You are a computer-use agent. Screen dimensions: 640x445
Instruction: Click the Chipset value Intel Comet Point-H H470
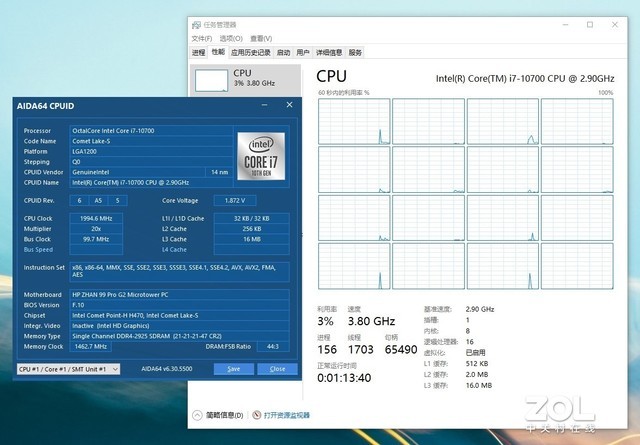coord(180,316)
